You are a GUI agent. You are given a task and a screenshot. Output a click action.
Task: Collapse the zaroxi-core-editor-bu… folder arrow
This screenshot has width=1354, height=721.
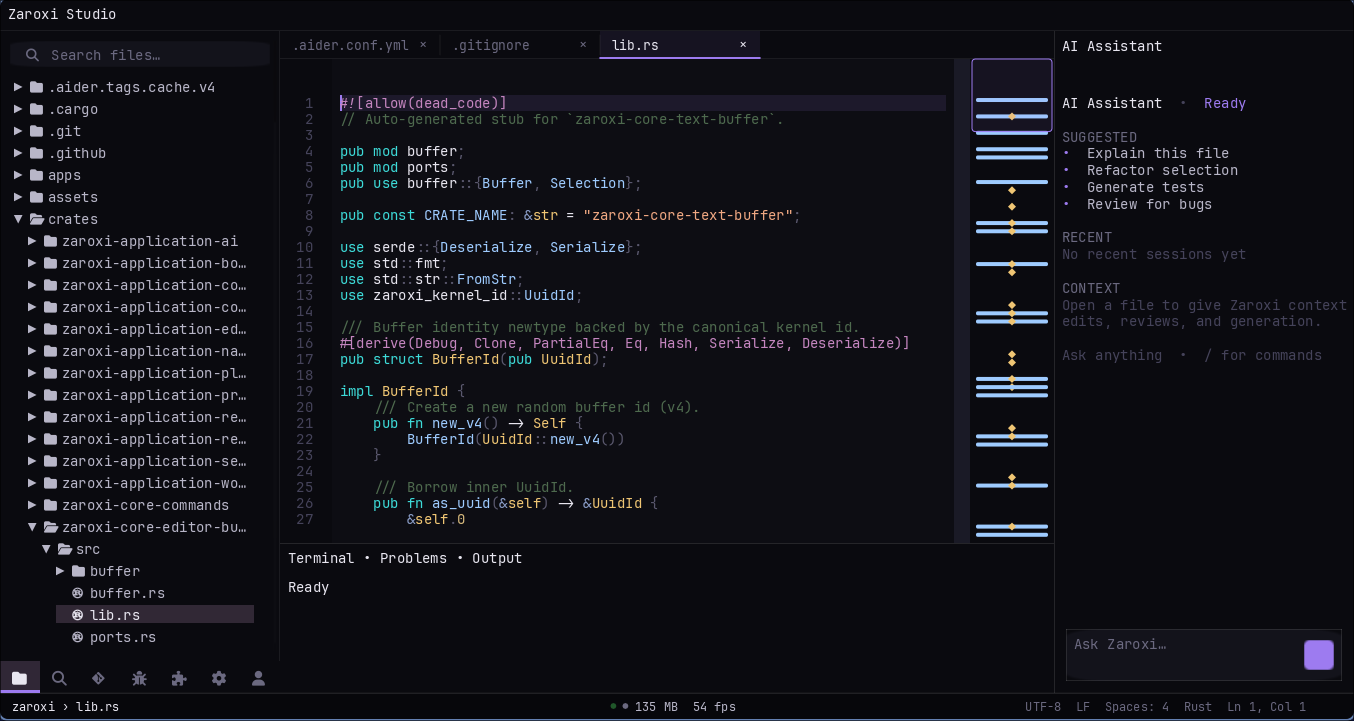(x=32, y=527)
